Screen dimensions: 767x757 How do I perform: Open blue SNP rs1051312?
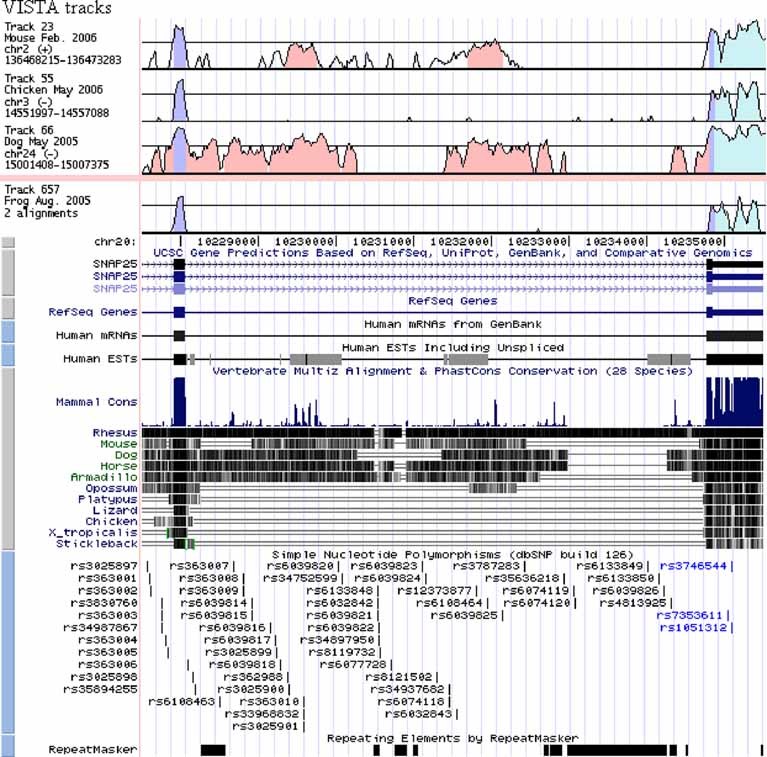tap(693, 627)
